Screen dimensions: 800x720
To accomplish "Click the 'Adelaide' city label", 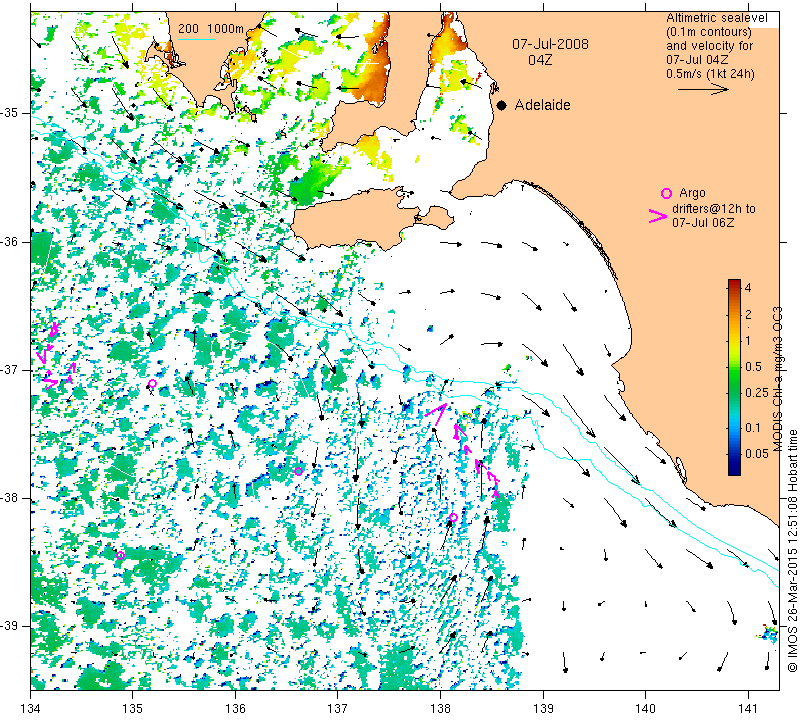I will click(x=542, y=105).
